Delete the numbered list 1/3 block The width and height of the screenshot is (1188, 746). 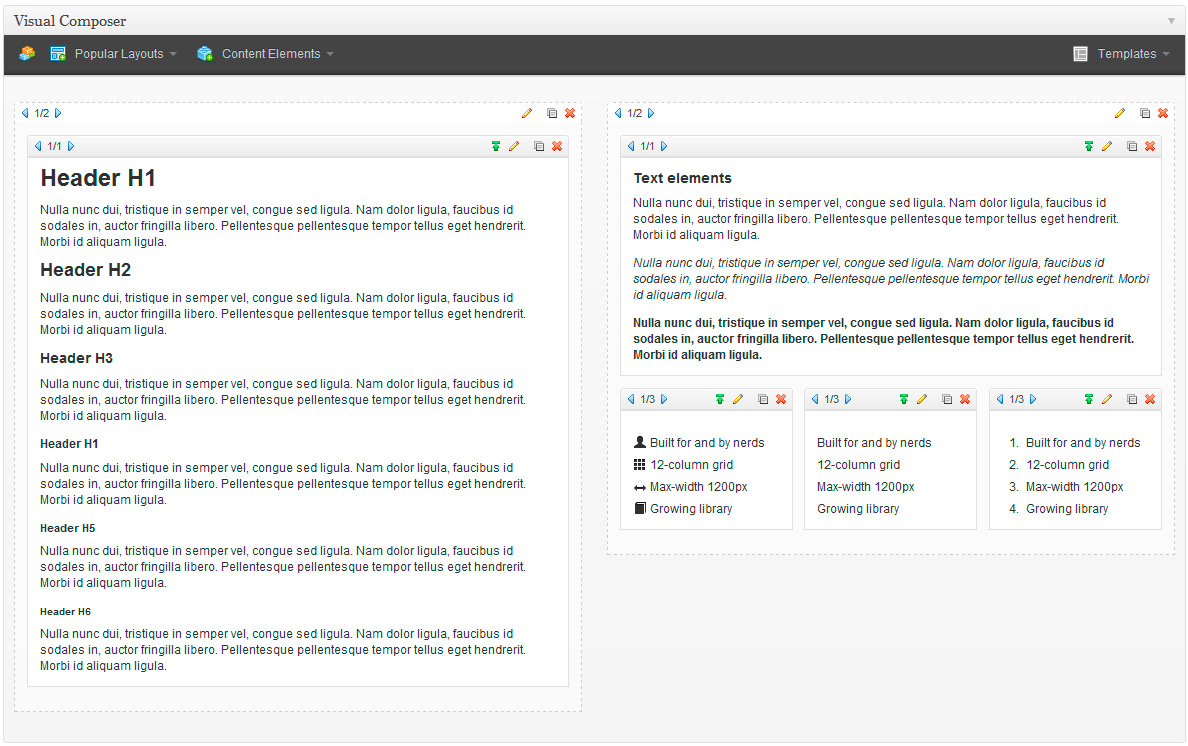1150,400
